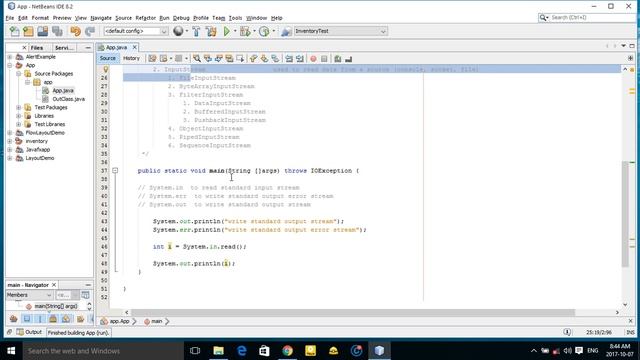Toggle Highlight Search in the editor toolbar
This screenshot has width=640, height=360.
tap(229, 59)
